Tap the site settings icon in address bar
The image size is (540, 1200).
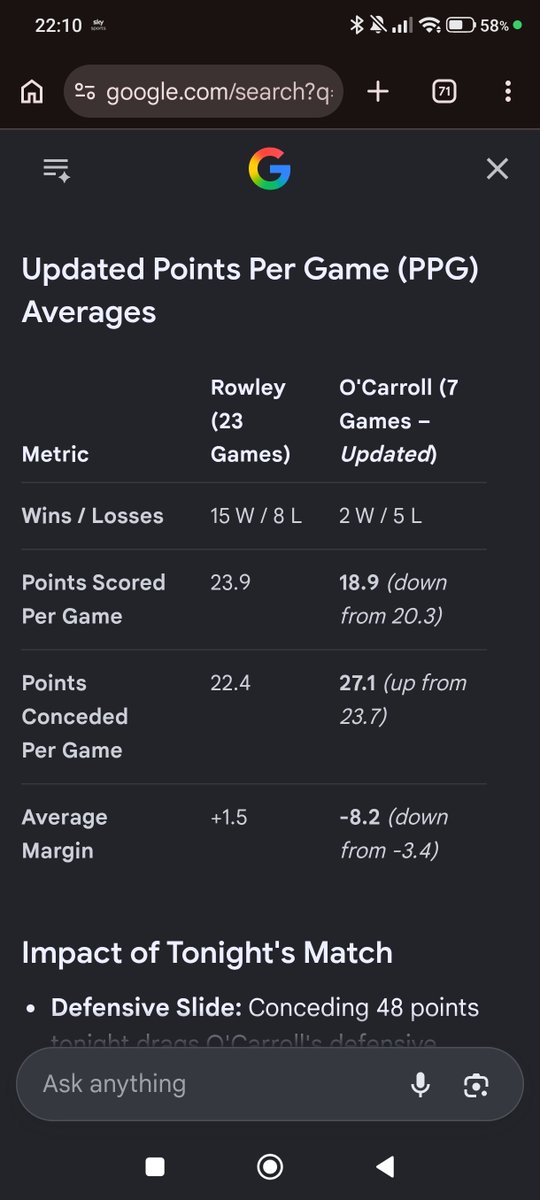[x=85, y=92]
